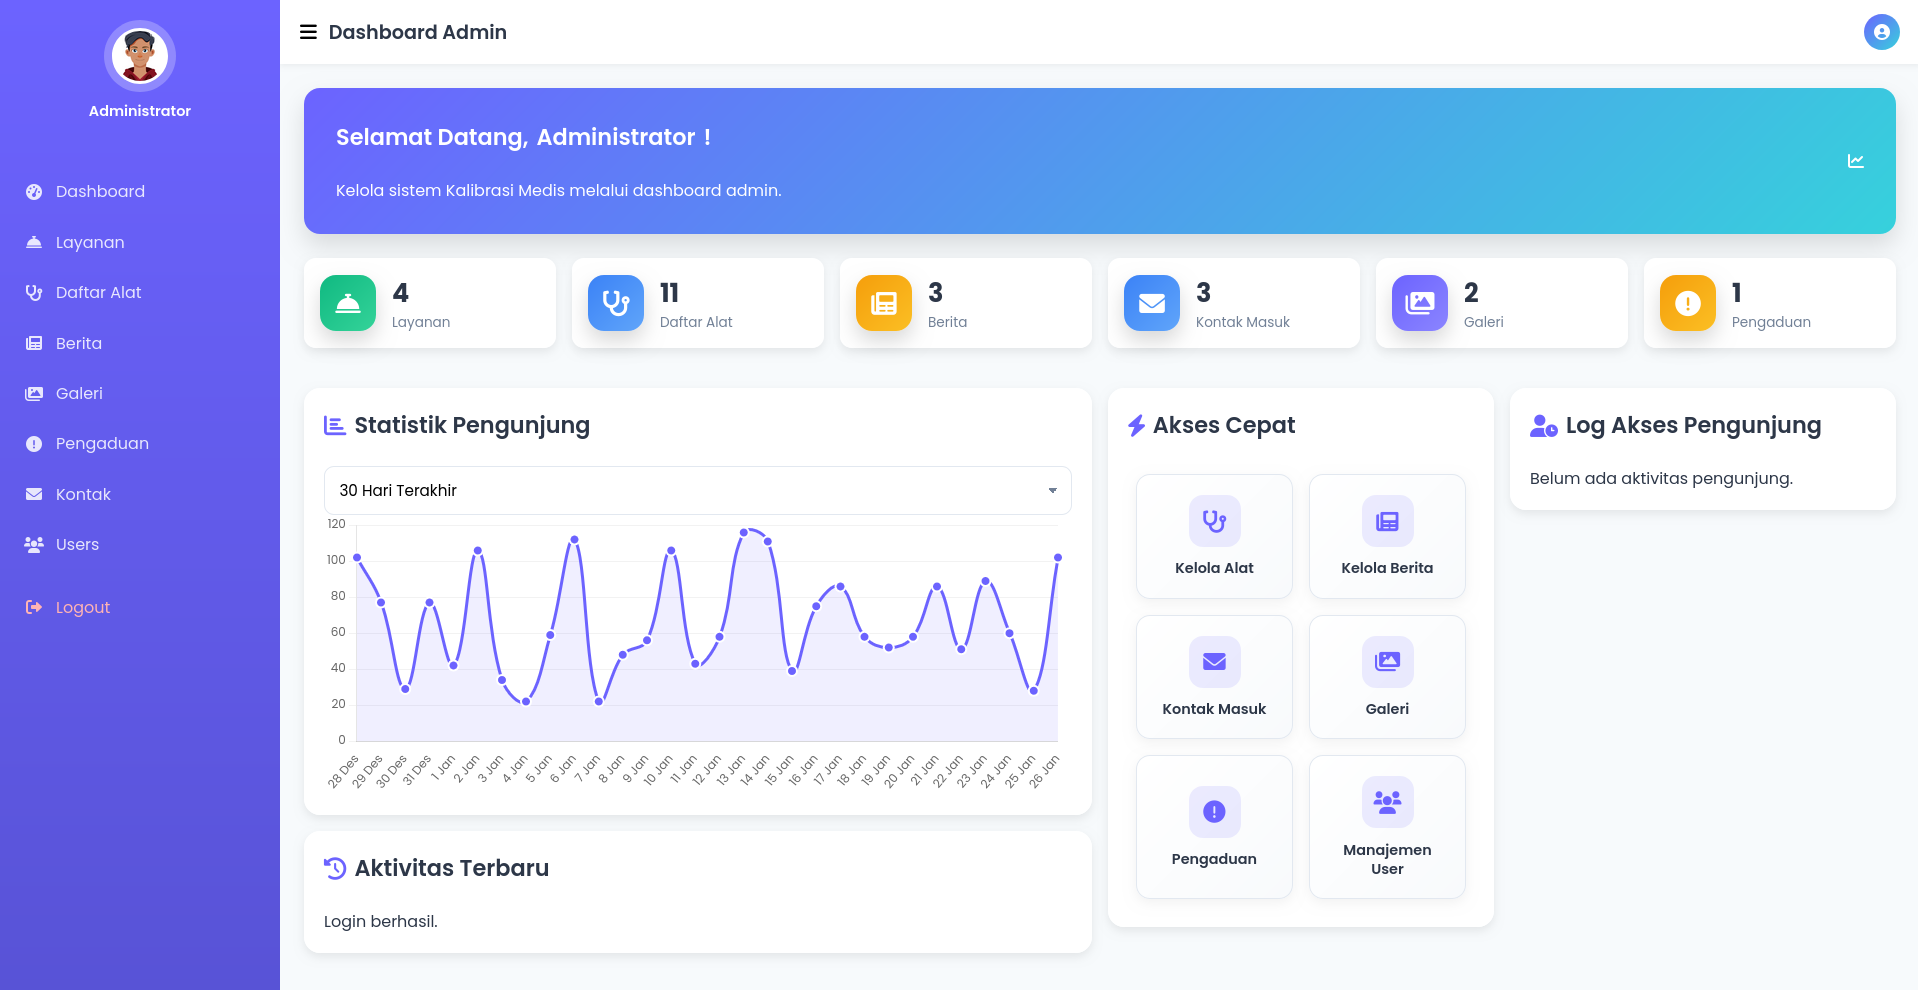Screen dimensions: 1918x990
Task: Click the orange Pengaduan exclamation stat icon
Action: [1688, 303]
